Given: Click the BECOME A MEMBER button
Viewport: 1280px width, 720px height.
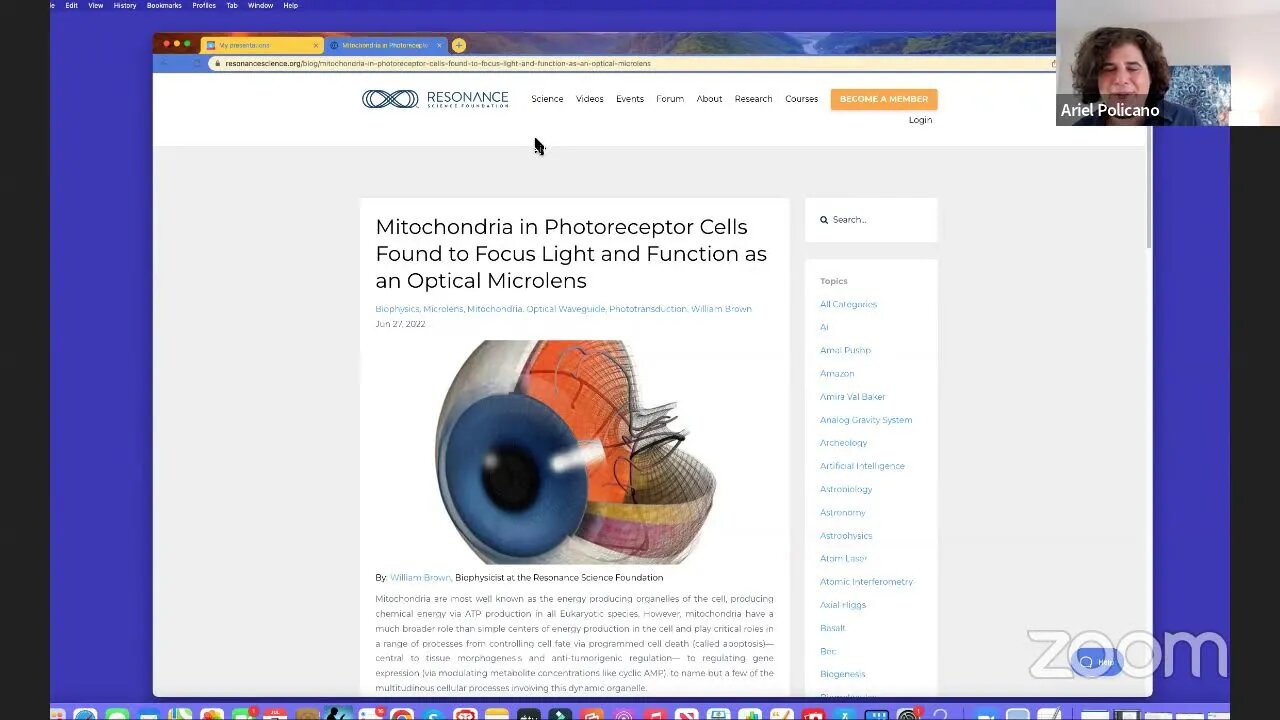Looking at the screenshot, I should coord(884,99).
